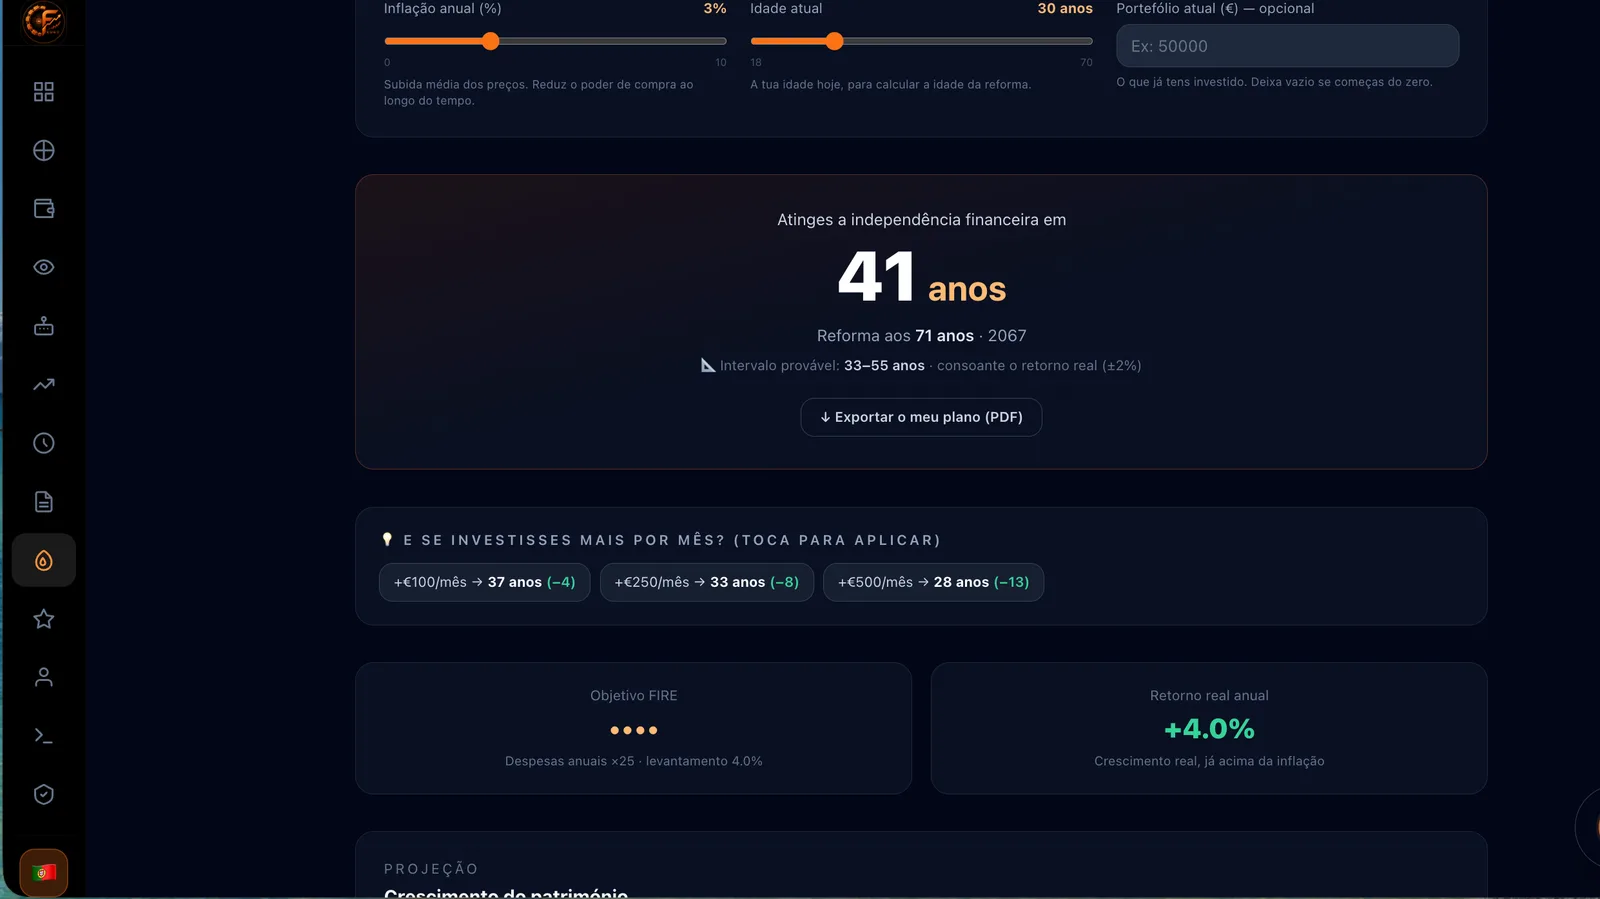The width and height of the screenshot is (1600, 899).
Task: Open the eye watchlist icon in sidebar
Action: 44,267
